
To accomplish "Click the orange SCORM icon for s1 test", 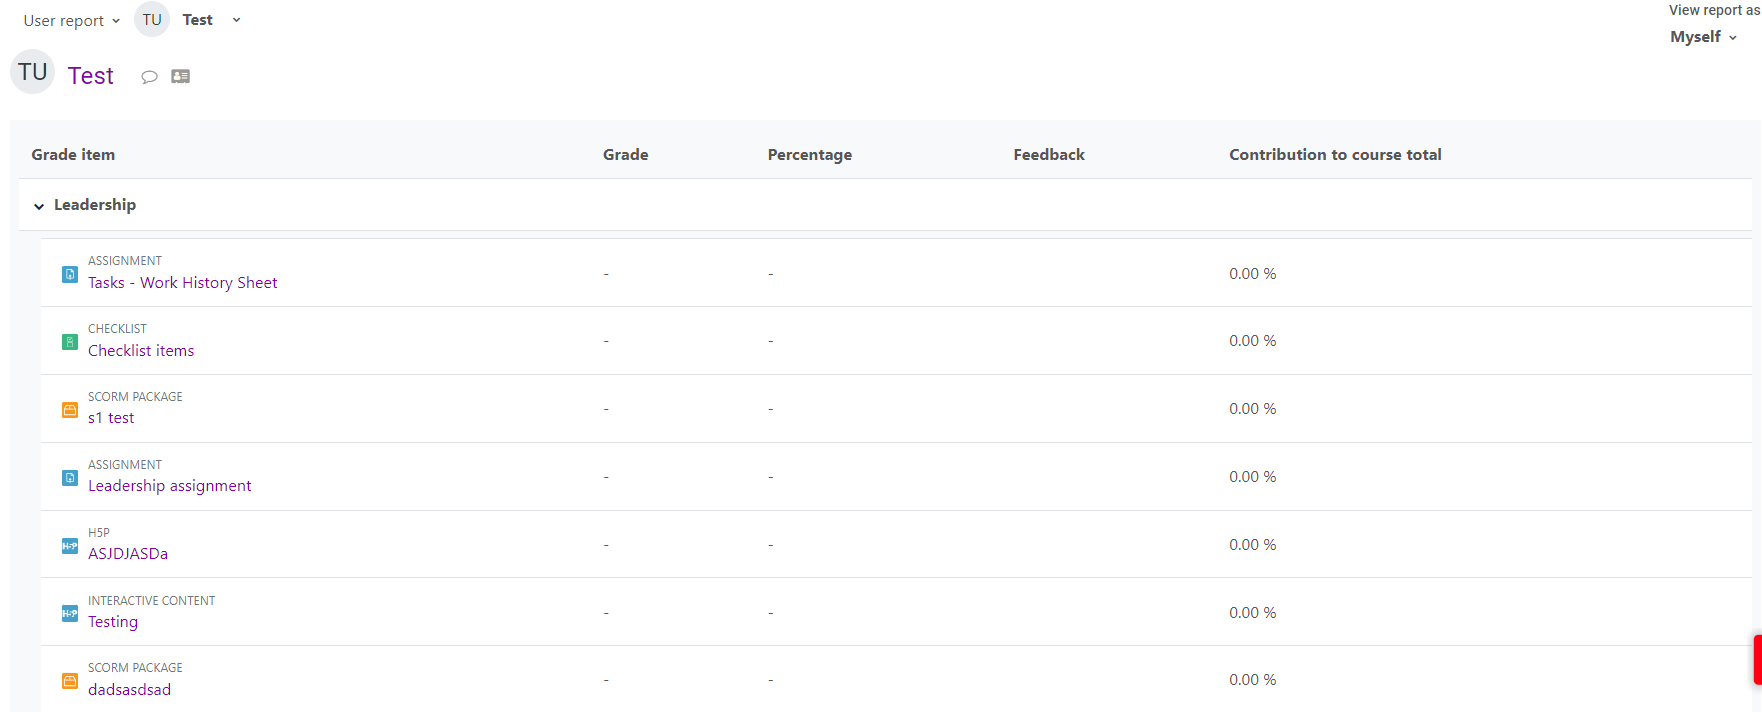I will 70,410.
